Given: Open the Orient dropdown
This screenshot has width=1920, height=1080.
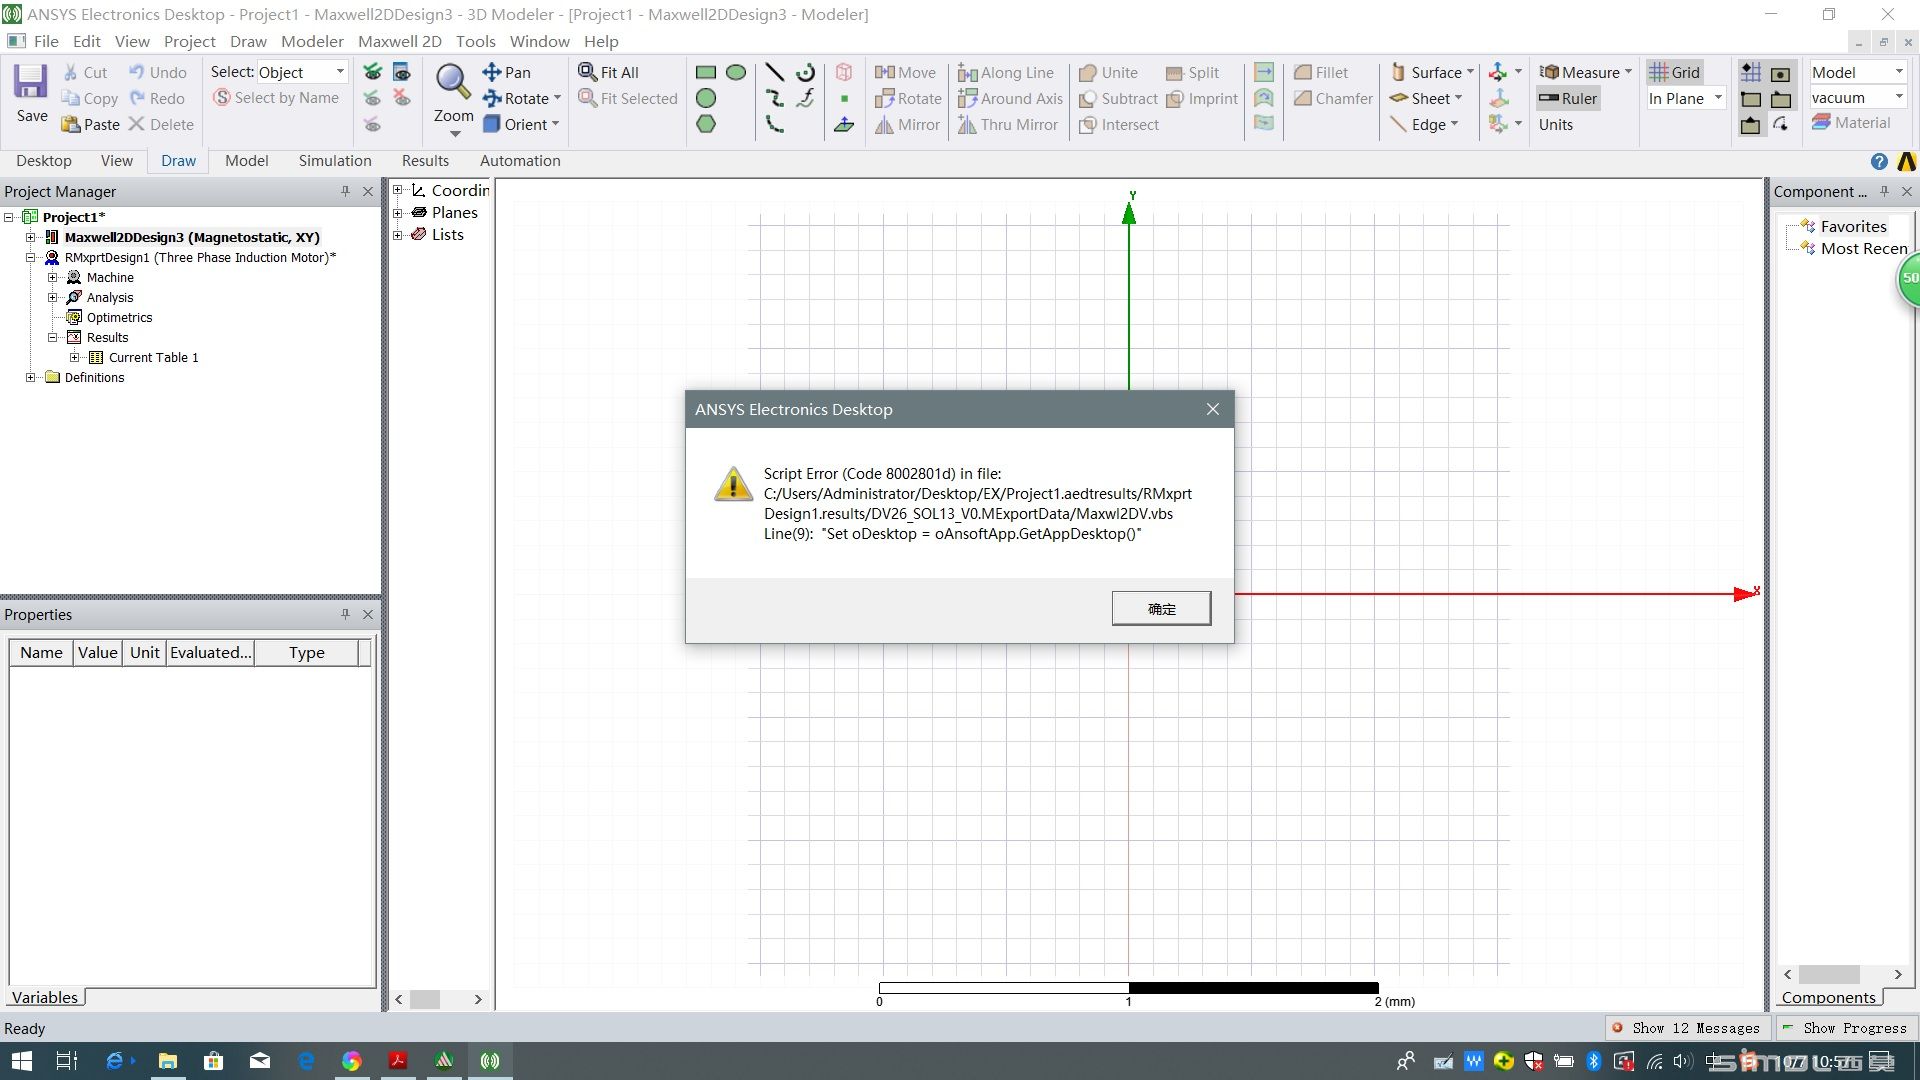Looking at the screenshot, I should pyautogui.click(x=555, y=124).
